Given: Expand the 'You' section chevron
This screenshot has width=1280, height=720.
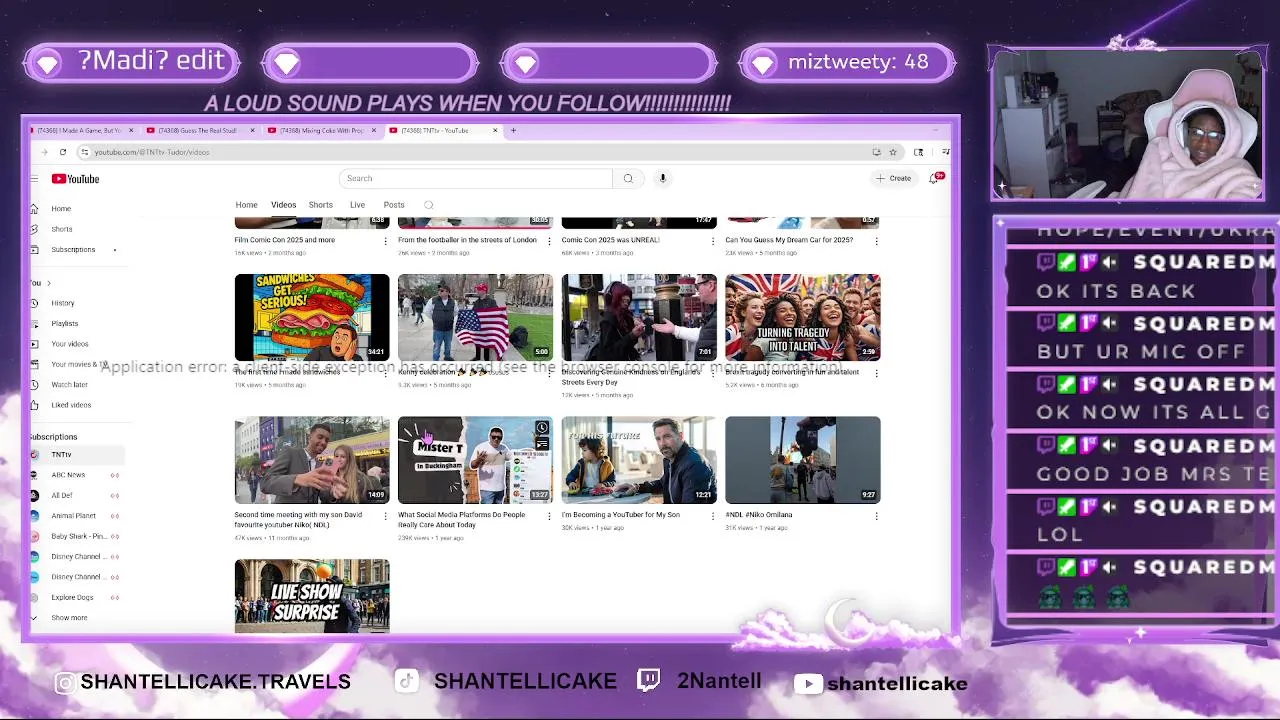Looking at the screenshot, I should click(48, 283).
